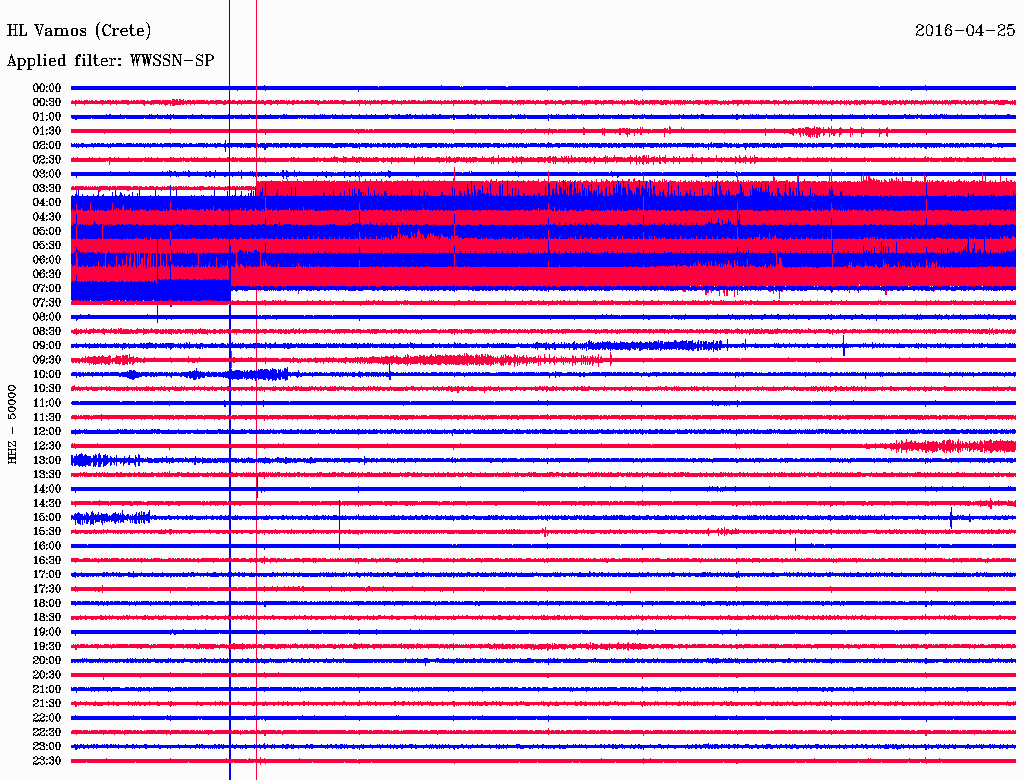Select the 13:30 time label

(x=46, y=474)
